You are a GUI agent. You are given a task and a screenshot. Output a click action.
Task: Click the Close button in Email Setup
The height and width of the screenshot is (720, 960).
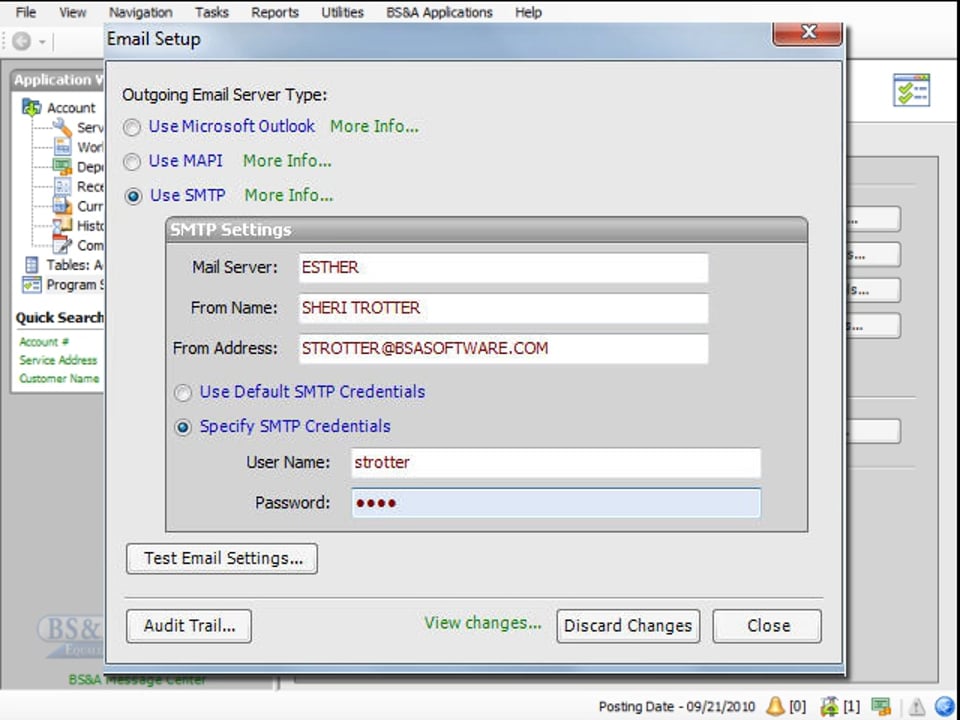click(x=767, y=626)
